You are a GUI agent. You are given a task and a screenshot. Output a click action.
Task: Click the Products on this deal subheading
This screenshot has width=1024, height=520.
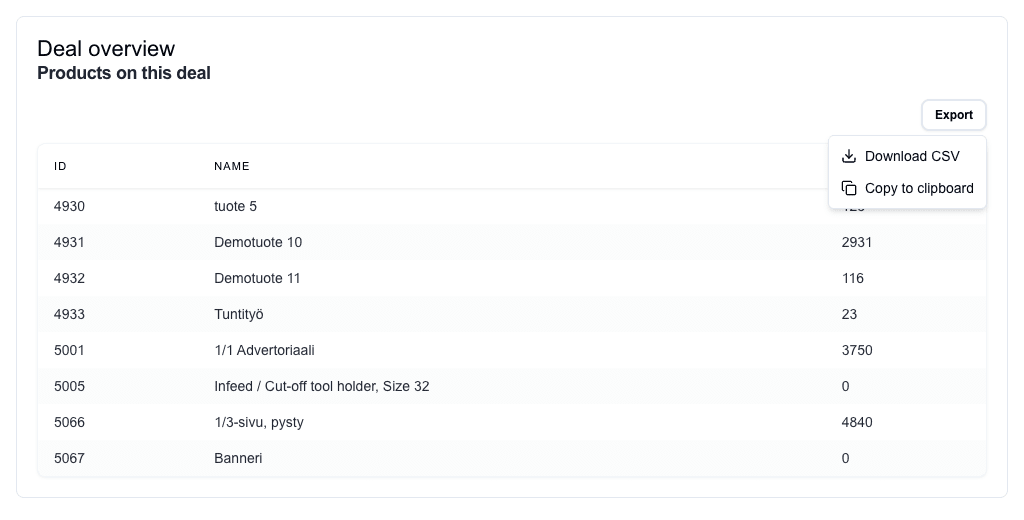coord(124,73)
